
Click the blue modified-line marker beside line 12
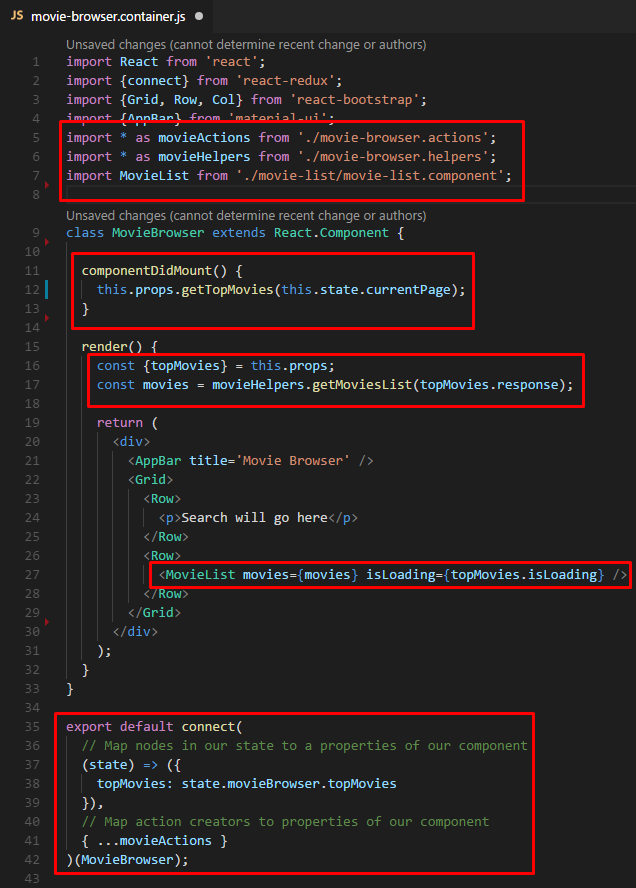(46, 289)
